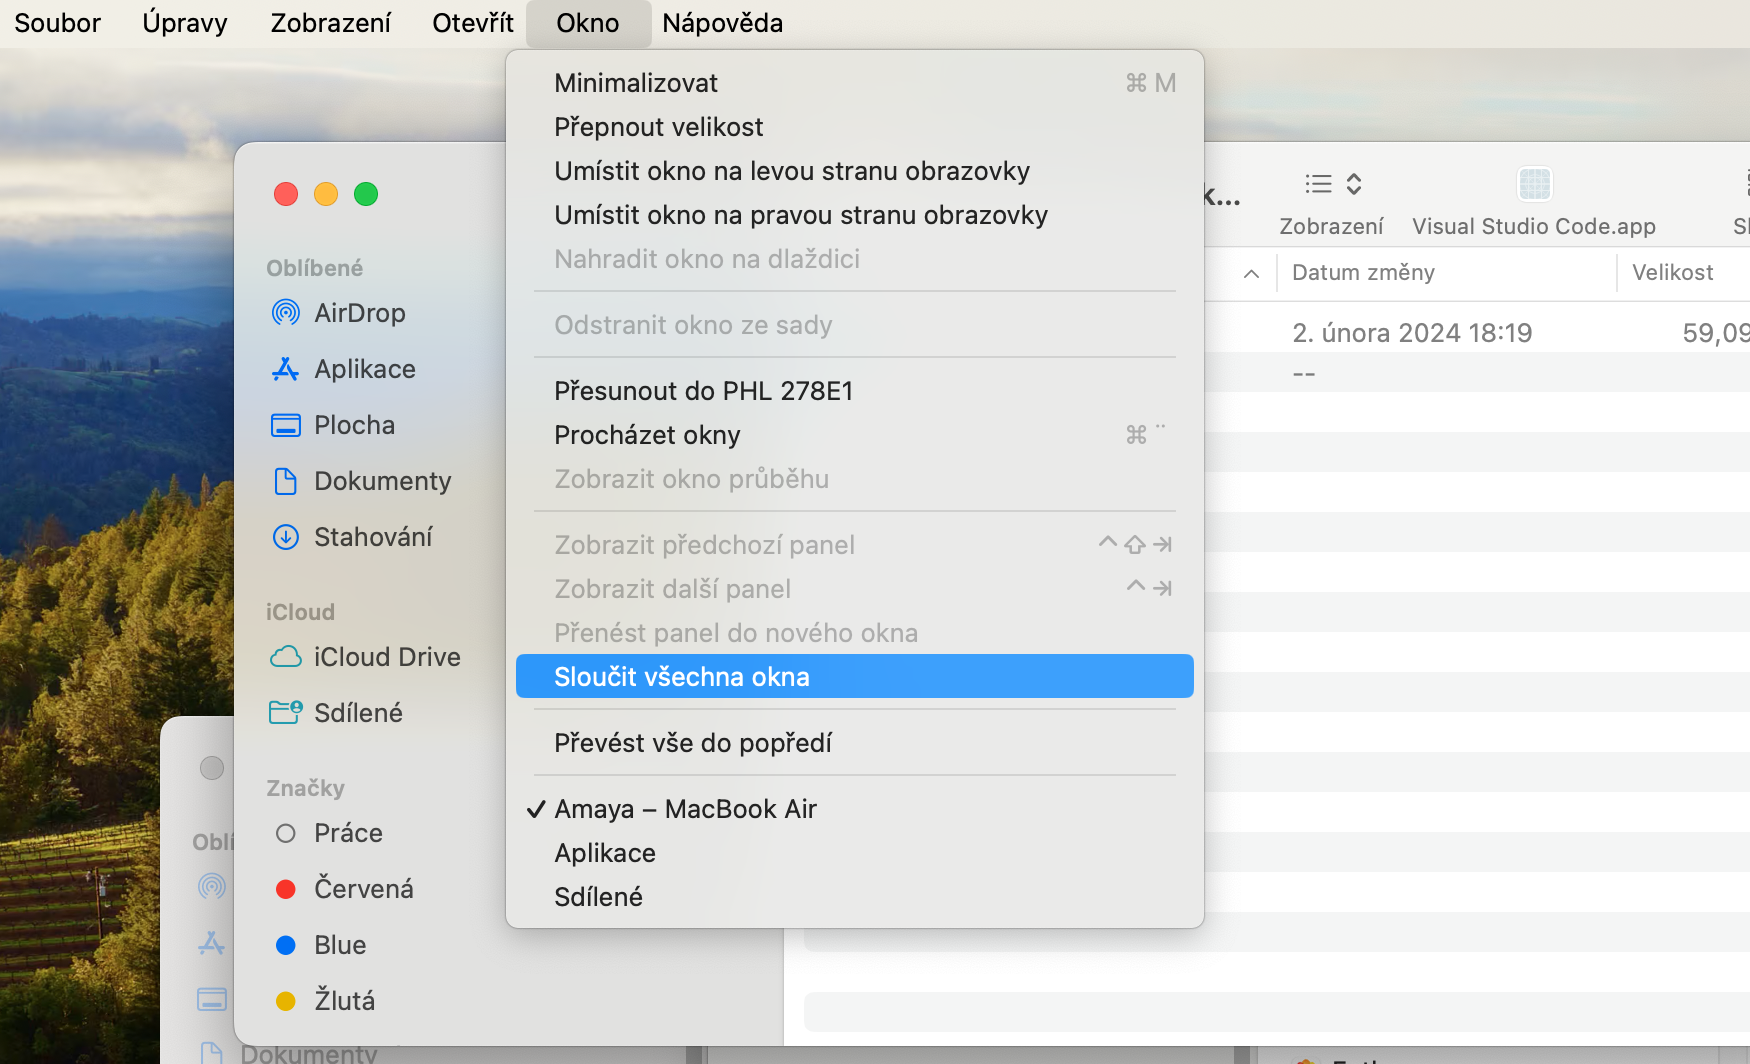Open Dokumenty in the sidebar

coord(383,481)
